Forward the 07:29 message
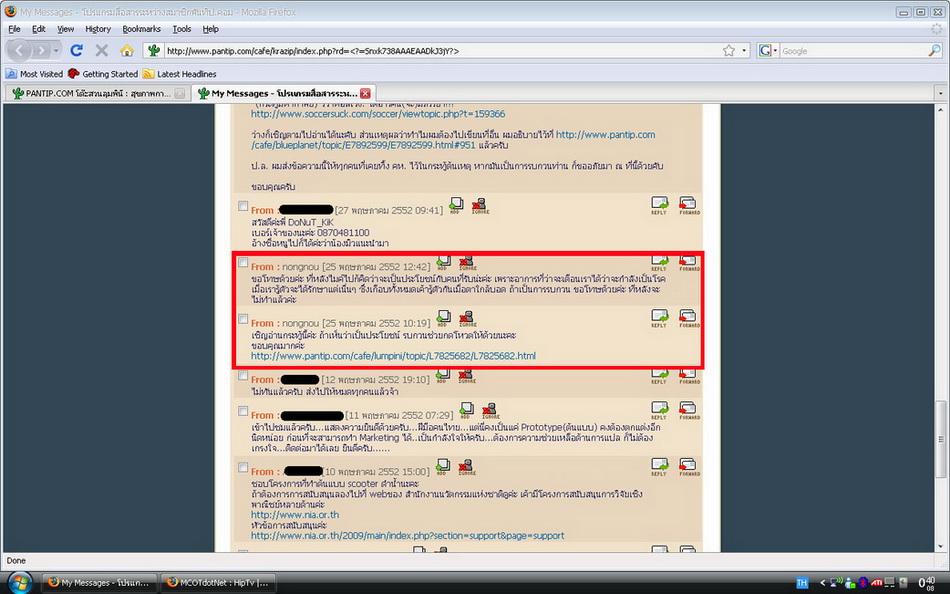The height and width of the screenshot is (594, 950). click(689, 410)
